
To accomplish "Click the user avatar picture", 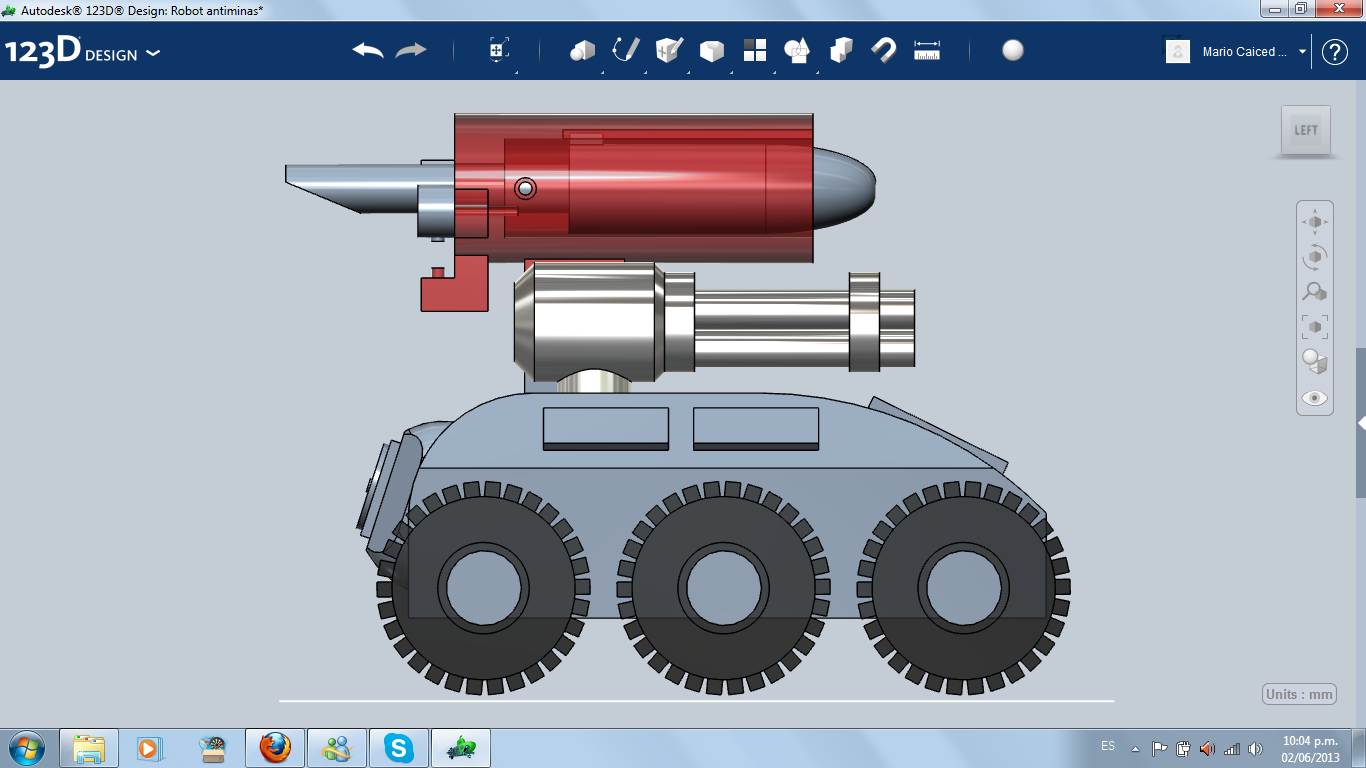I will coord(1178,51).
